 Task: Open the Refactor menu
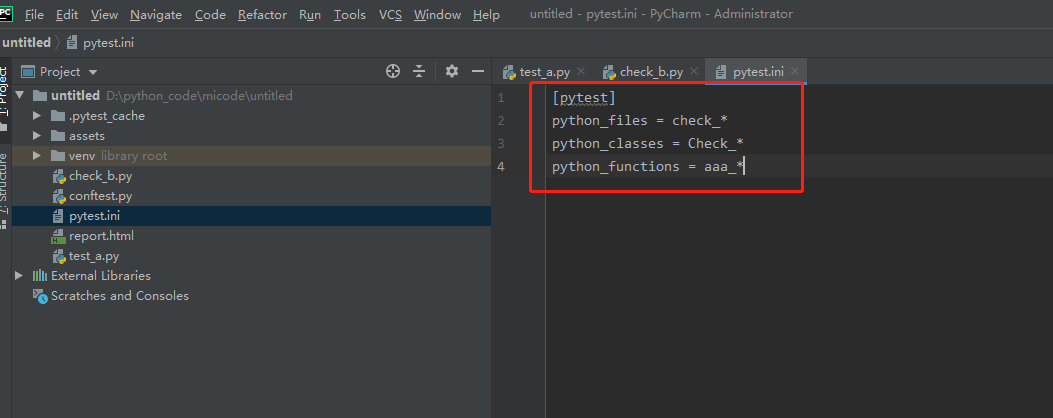pyautogui.click(x=263, y=14)
